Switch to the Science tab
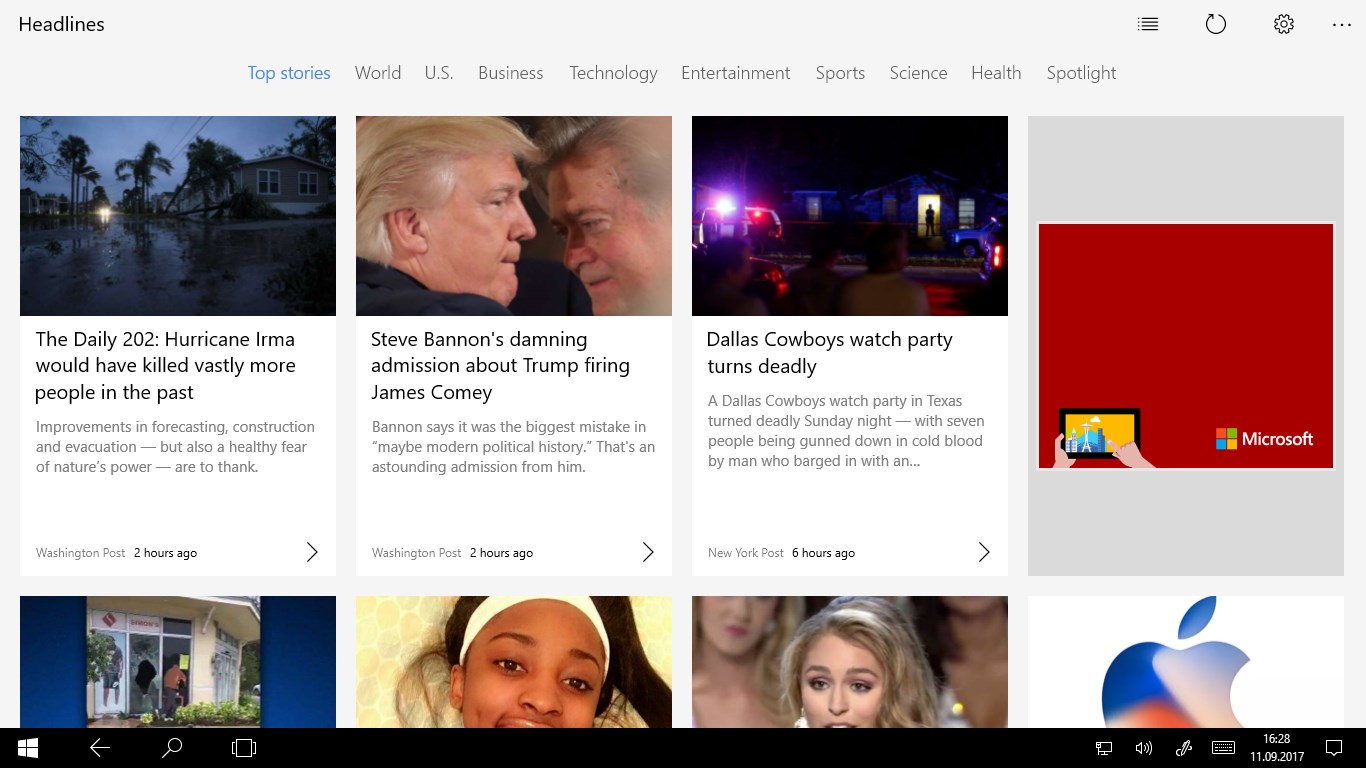 click(918, 73)
